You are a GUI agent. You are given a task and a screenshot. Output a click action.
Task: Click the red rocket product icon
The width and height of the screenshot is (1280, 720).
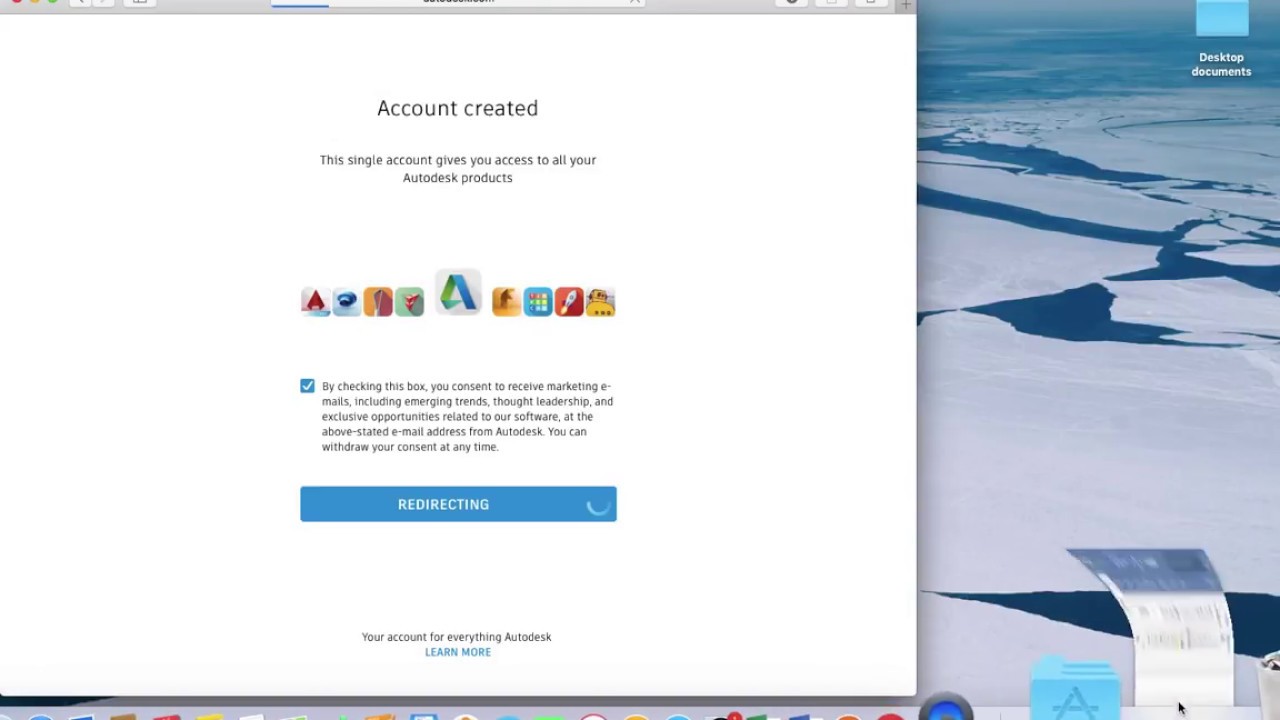[x=569, y=301]
